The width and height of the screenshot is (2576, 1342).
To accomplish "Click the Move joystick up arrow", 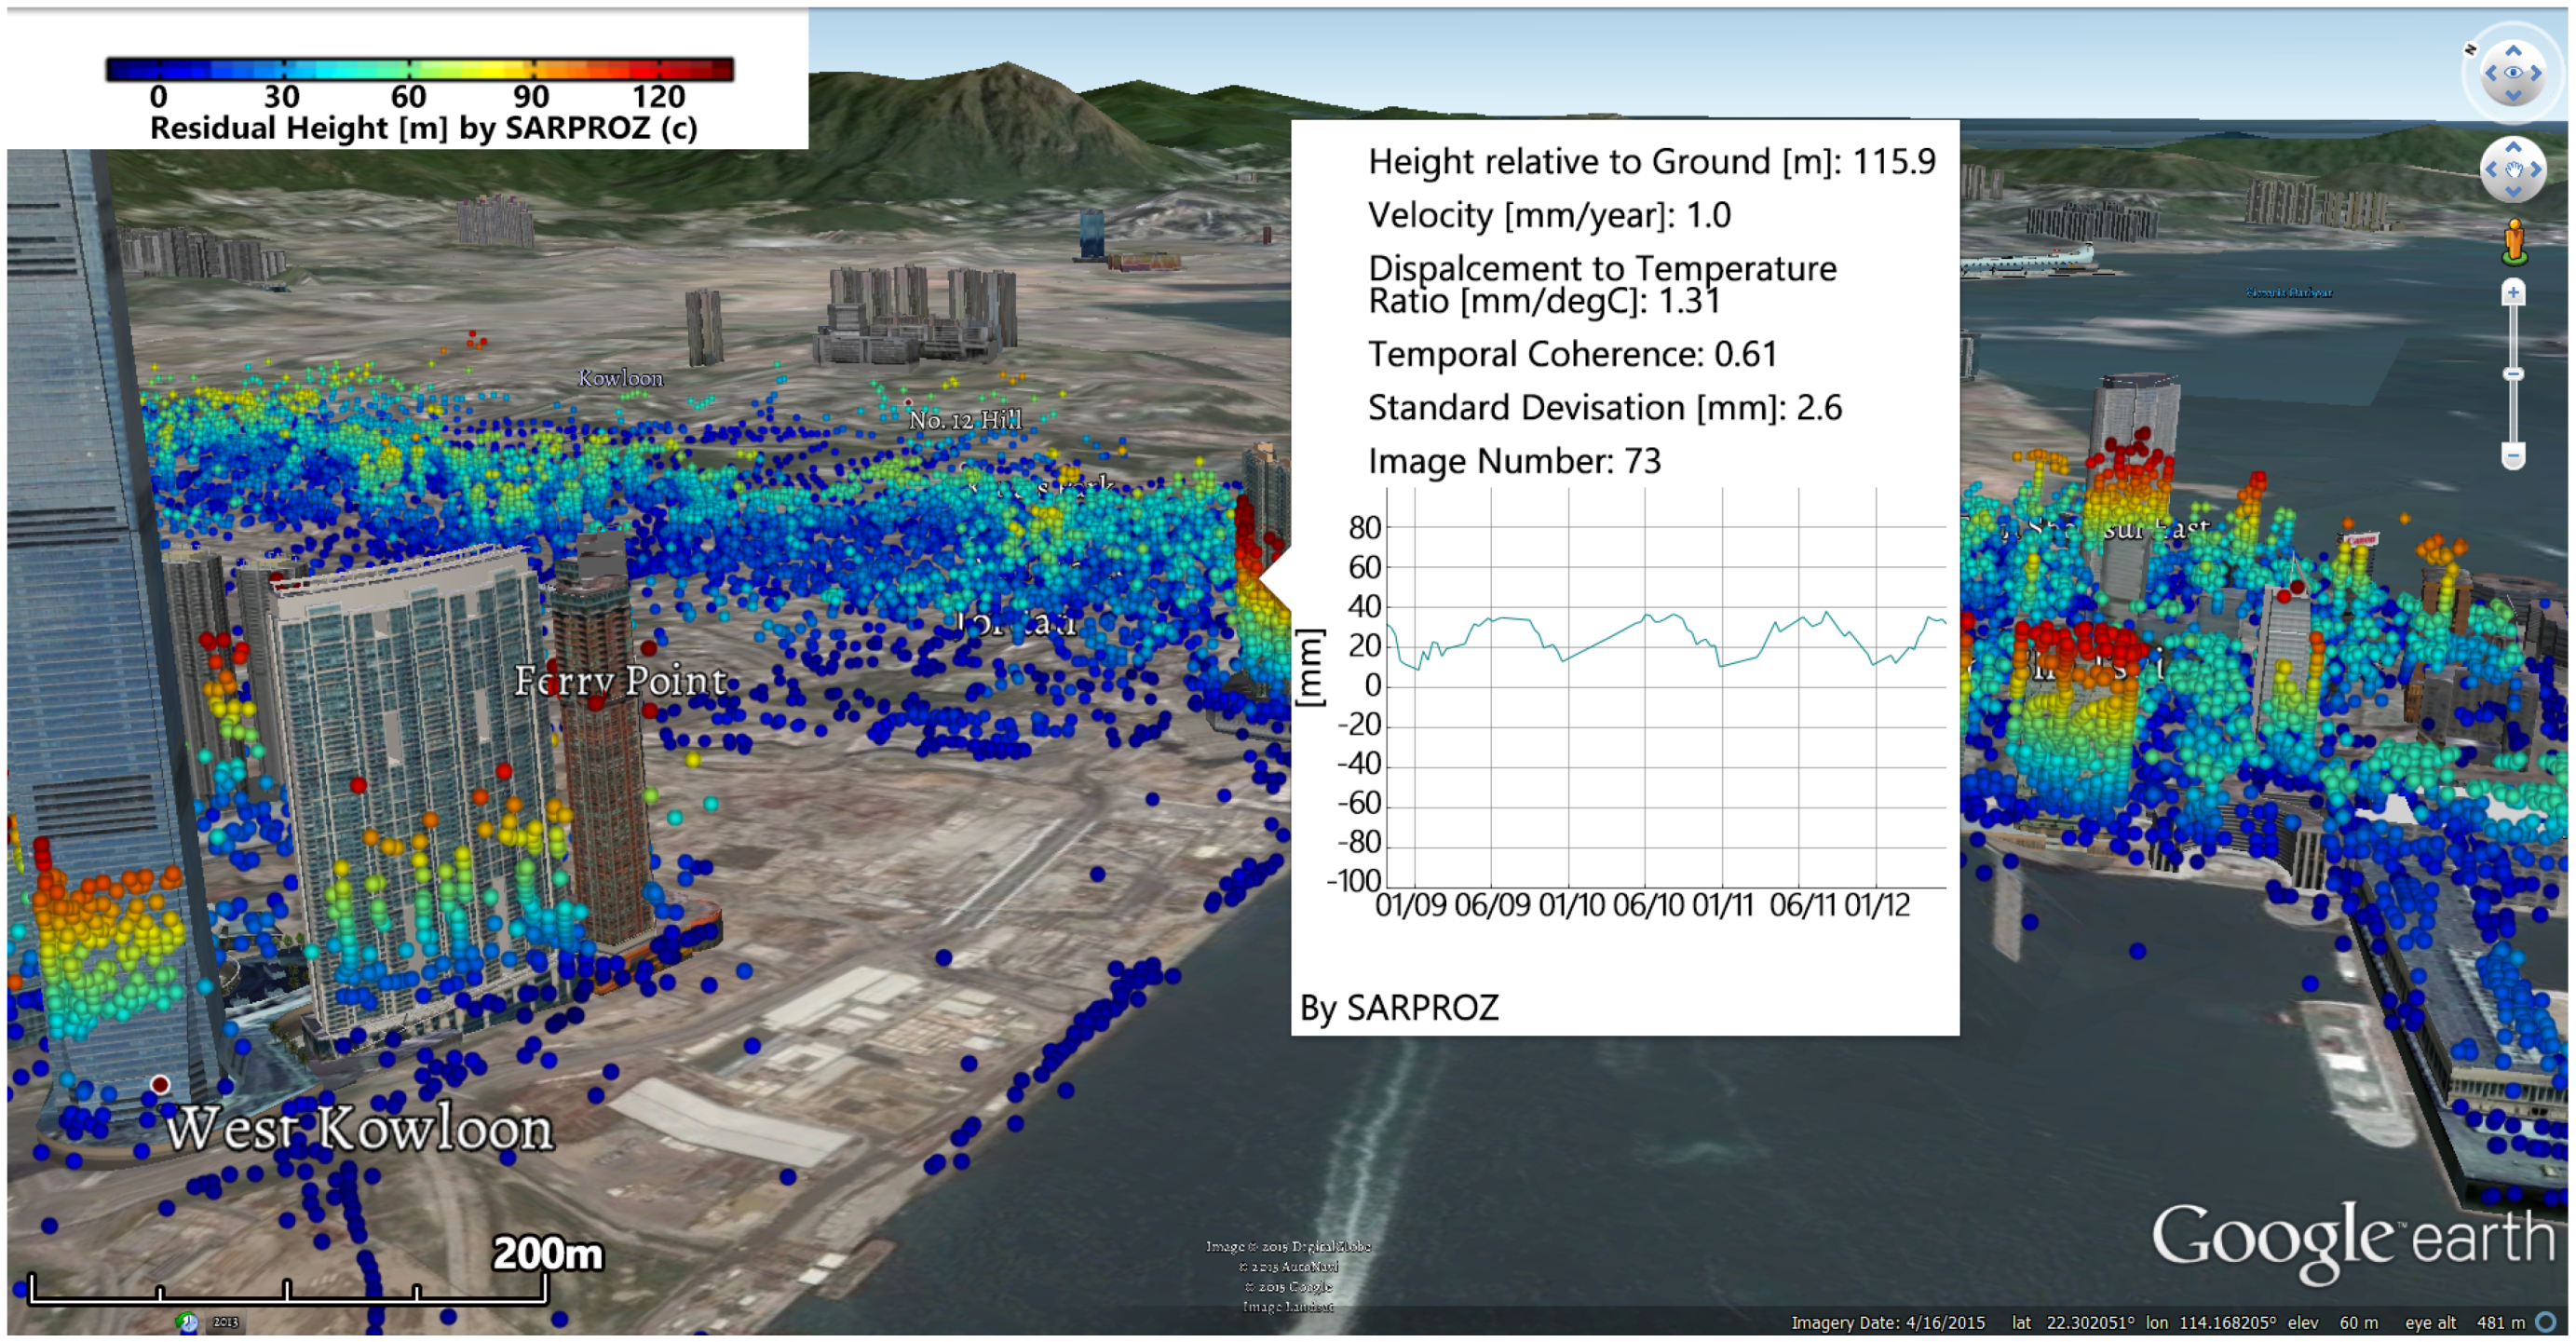I will tap(2513, 147).
